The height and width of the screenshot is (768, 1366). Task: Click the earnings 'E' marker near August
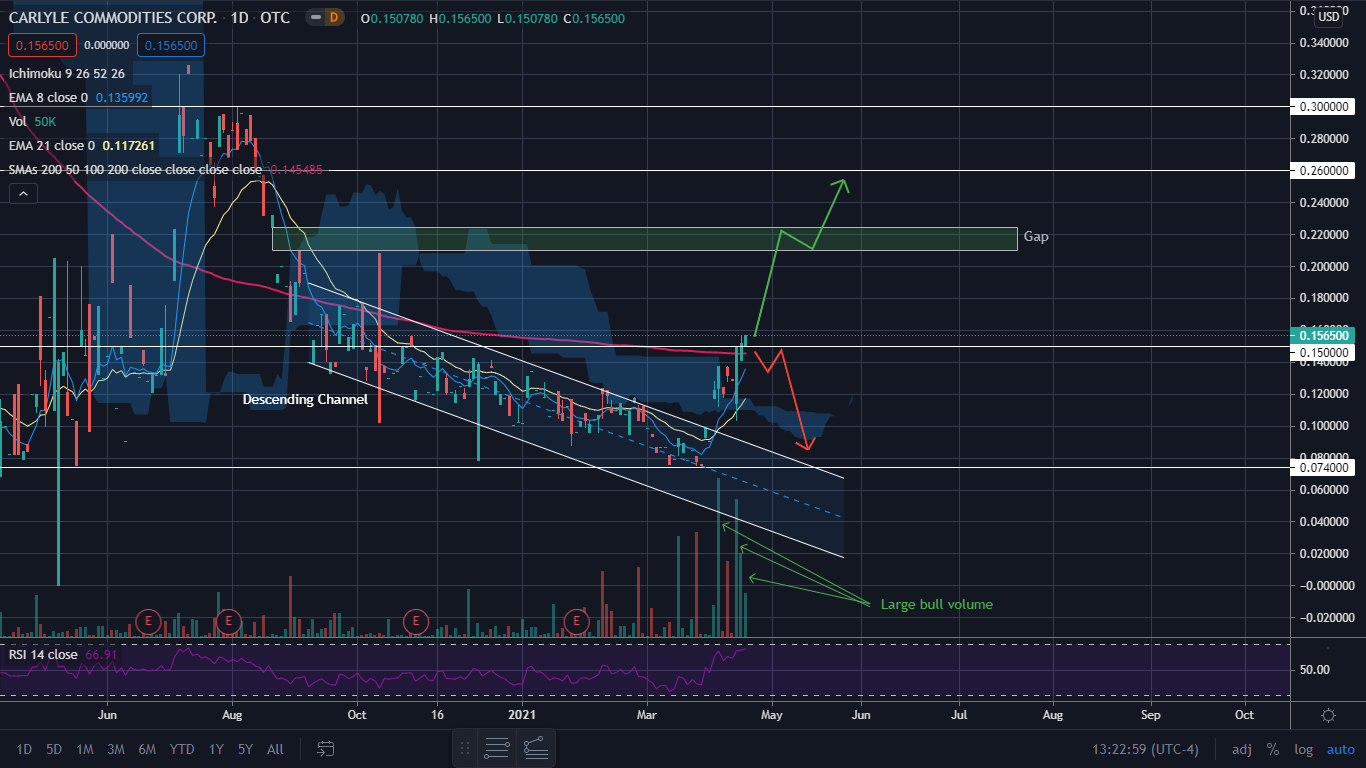229,621
